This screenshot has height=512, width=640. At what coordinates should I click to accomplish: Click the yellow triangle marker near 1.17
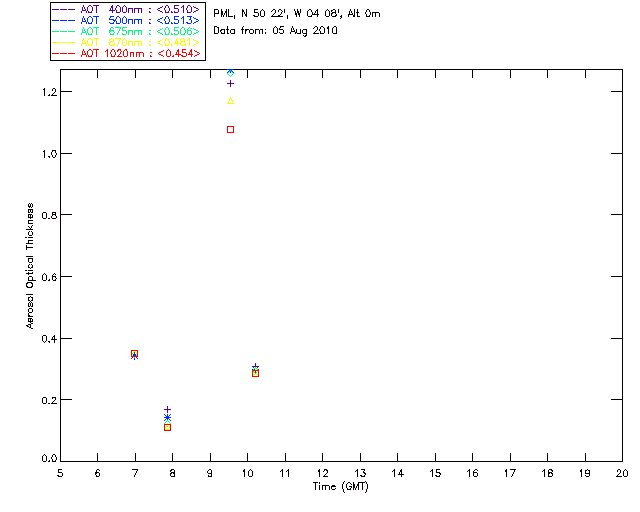pyautogui.click(x=231, y=101)
